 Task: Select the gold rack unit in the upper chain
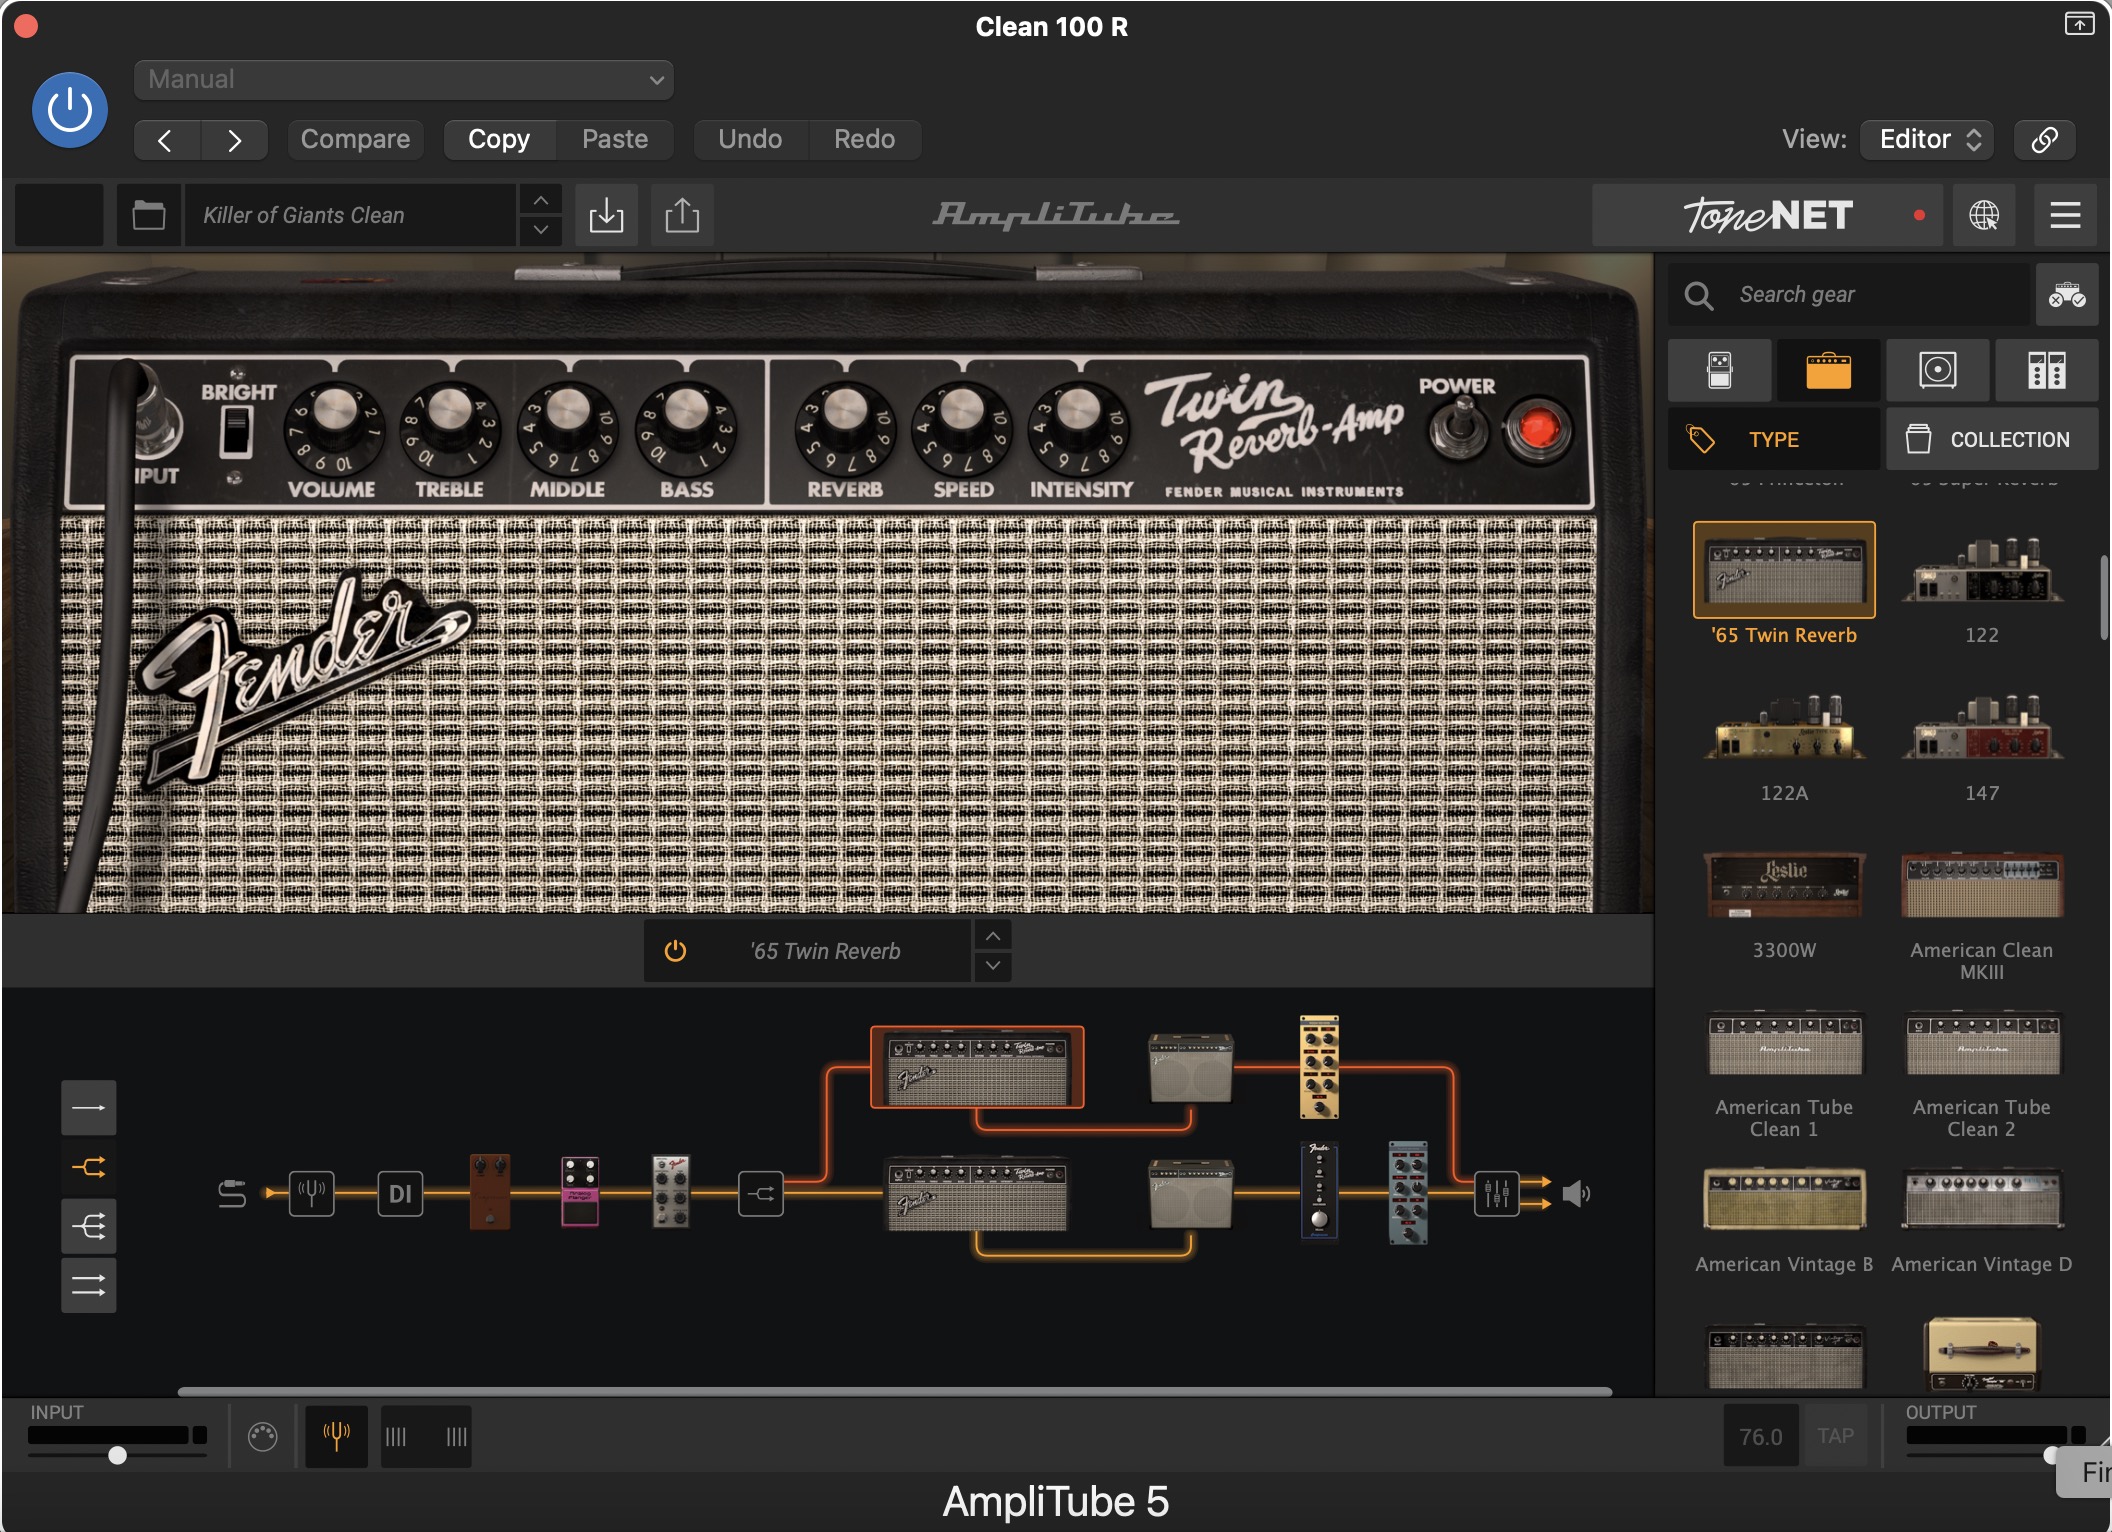coord(1319,1067)
